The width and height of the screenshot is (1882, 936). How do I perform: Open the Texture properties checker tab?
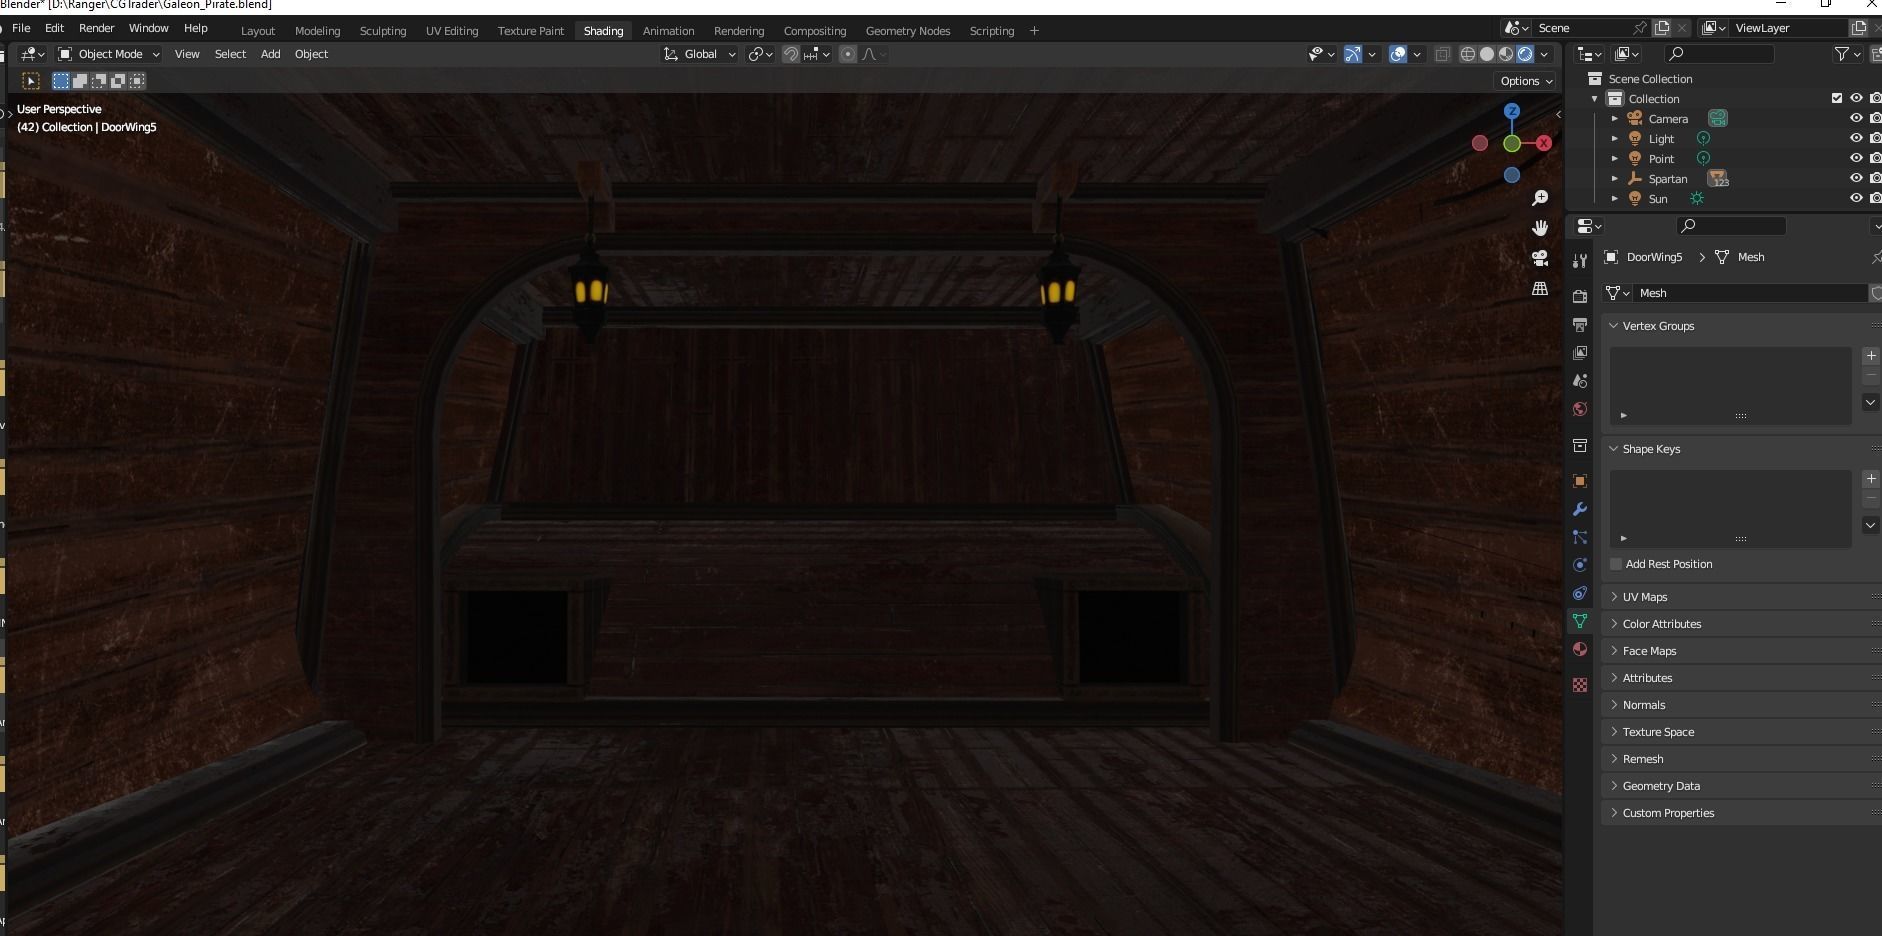(x=1580, y=685)
